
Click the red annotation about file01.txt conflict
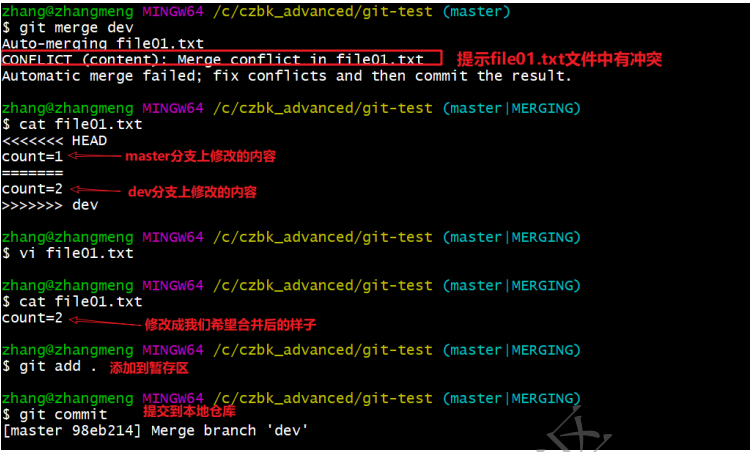[x=559, y=59]
